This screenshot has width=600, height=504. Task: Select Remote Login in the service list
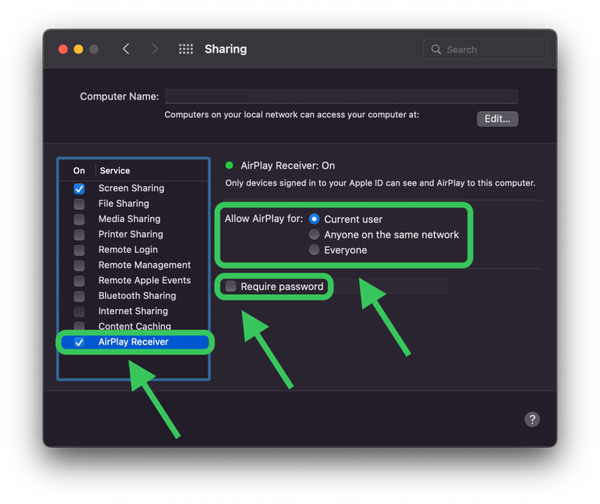coord(130,250)
